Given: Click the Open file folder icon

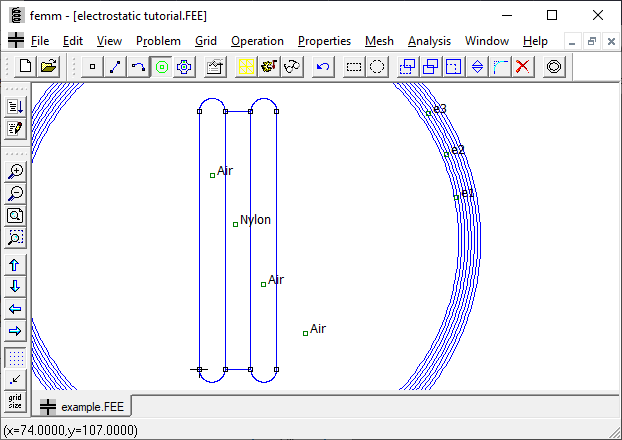Looking at the screenshot, I should pyautogui.click(x=48, y=67).
